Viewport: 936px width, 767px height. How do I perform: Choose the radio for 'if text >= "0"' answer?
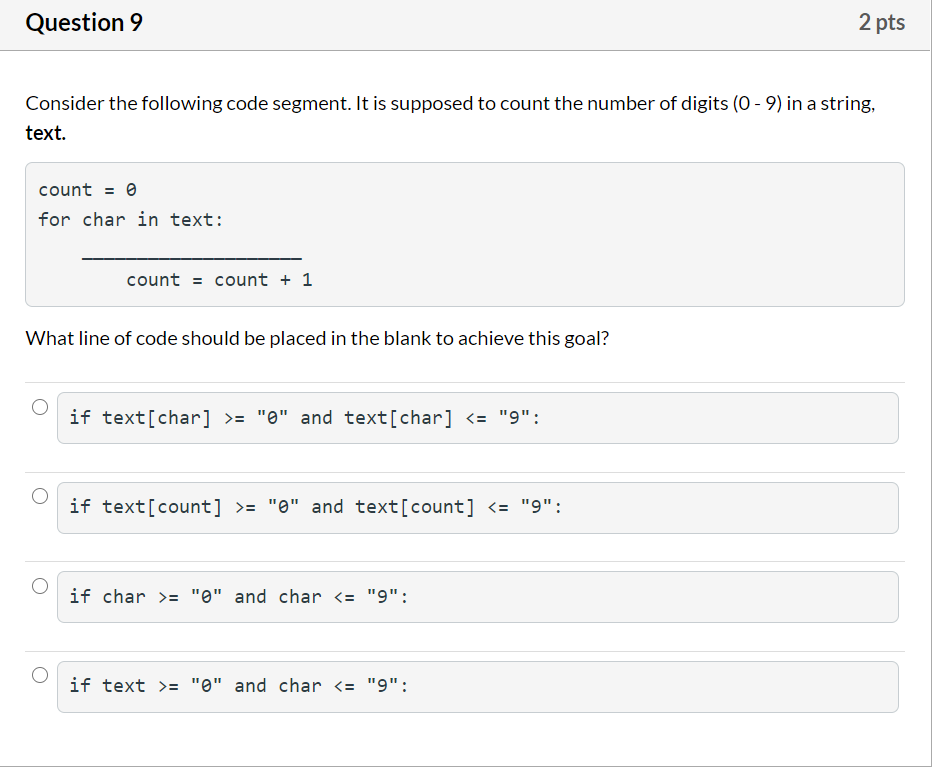40,675
